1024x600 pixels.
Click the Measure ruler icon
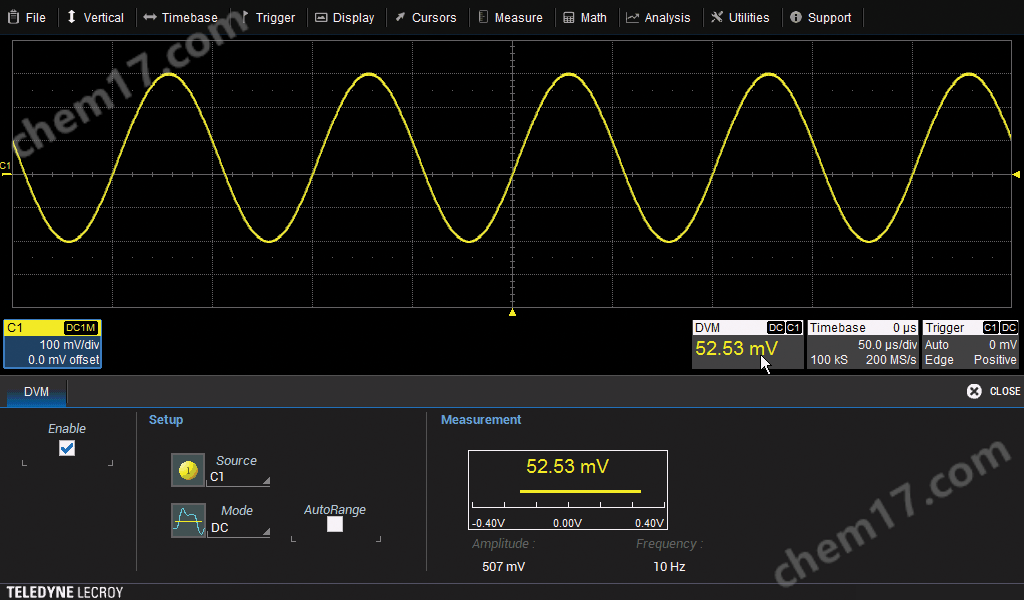(483, 17)
